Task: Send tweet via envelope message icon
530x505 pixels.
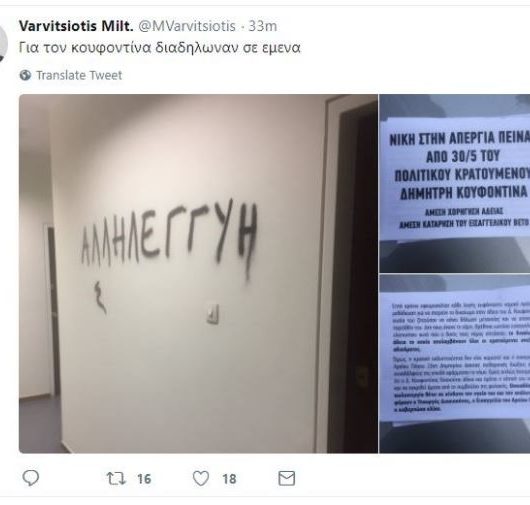Action: (287, 478)
